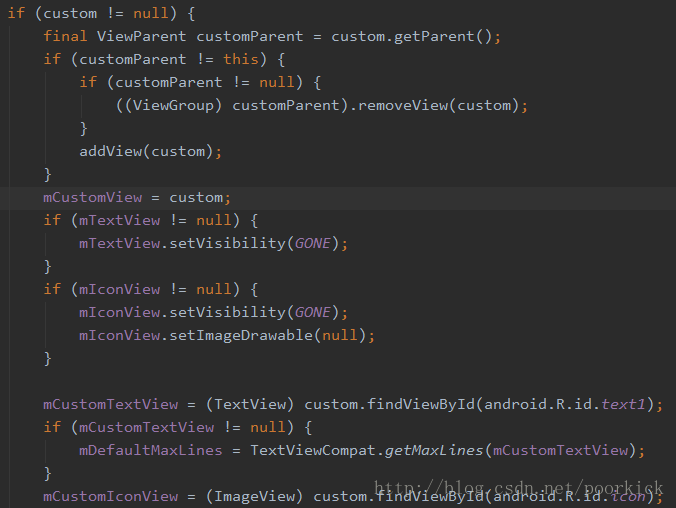Click 'customParent' in 'final ViewParent customParent' declaration
Viewport: 676px width, 508px height.
pos(250,37)
